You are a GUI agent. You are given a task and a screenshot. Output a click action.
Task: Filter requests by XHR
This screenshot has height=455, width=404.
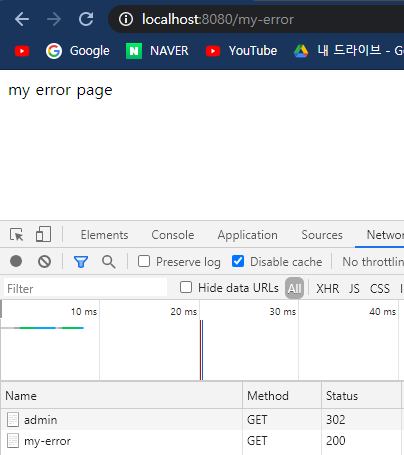pos(327,288)
